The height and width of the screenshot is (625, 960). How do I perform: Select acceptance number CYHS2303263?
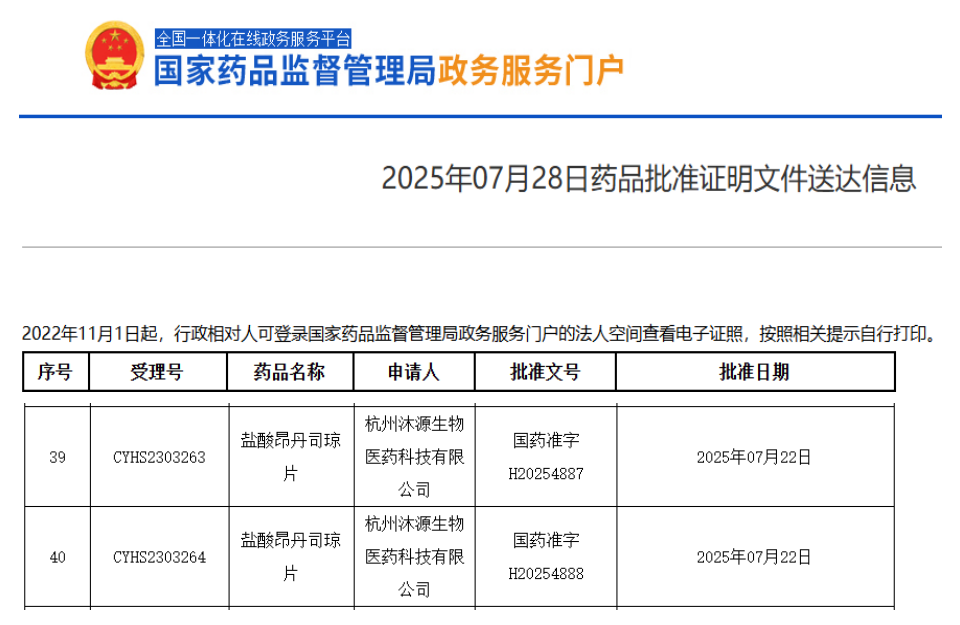pos(159,457)
